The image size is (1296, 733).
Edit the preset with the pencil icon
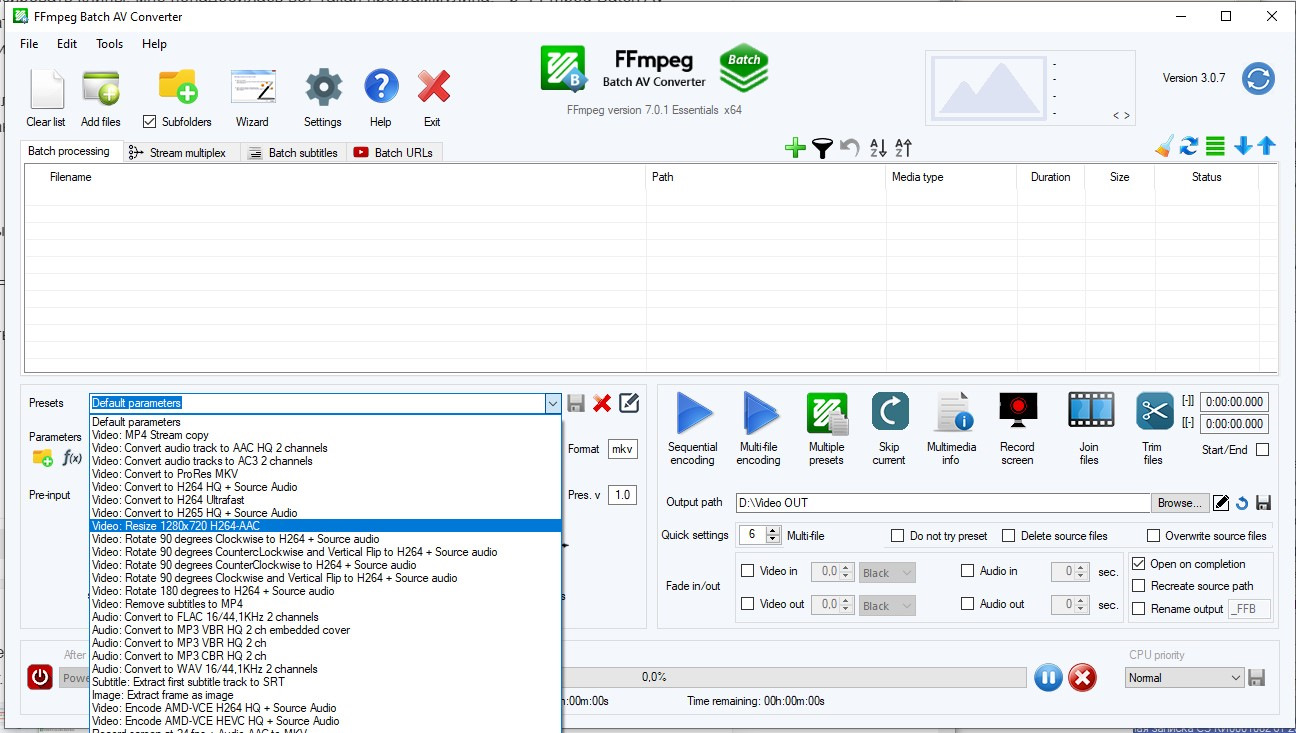pos(629,403)
